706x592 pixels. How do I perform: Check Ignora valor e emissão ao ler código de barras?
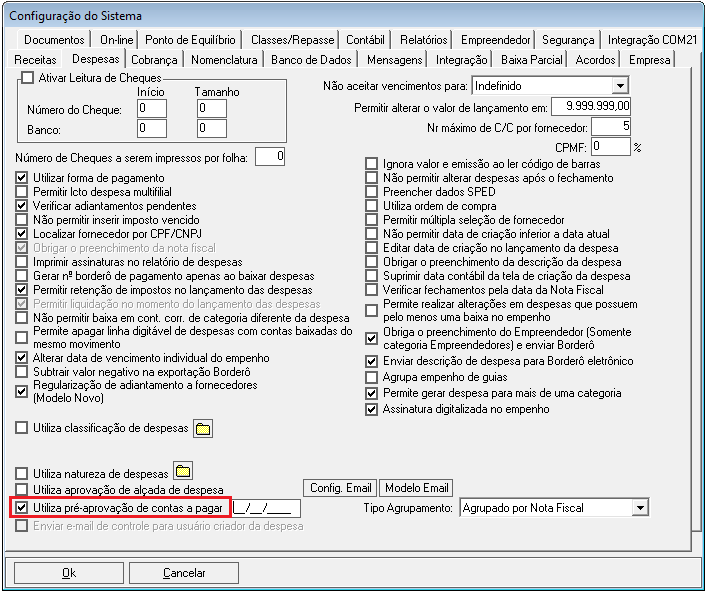371,164
